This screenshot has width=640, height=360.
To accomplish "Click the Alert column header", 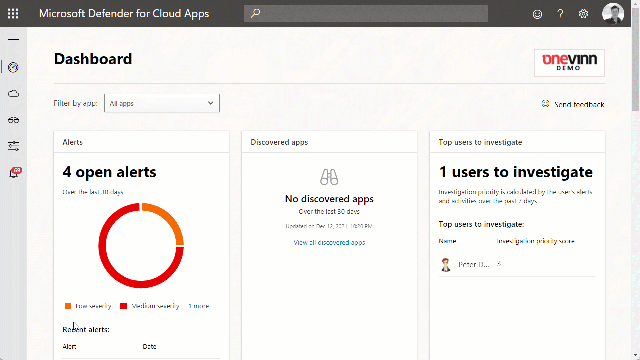I will 69,347.
